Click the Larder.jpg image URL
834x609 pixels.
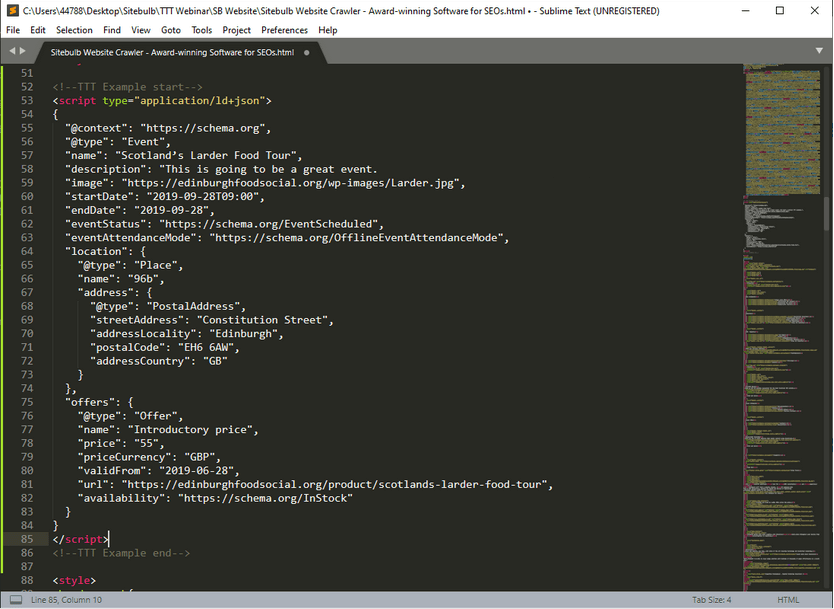(290, 183)
